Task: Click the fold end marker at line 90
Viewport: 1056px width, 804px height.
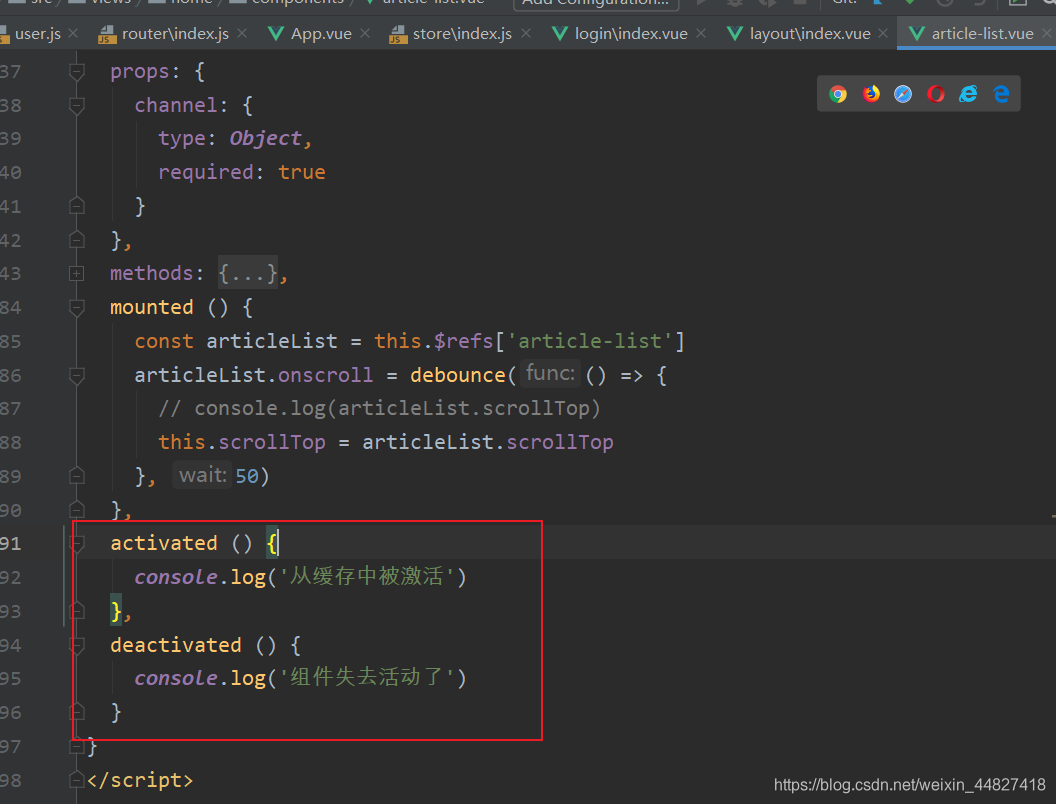Action: [77, 510]
